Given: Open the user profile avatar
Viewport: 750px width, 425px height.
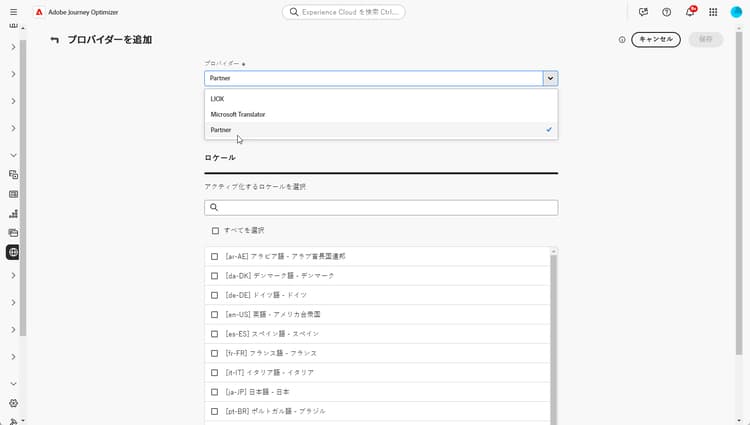Looking at the screenshot, I should 737,12.
